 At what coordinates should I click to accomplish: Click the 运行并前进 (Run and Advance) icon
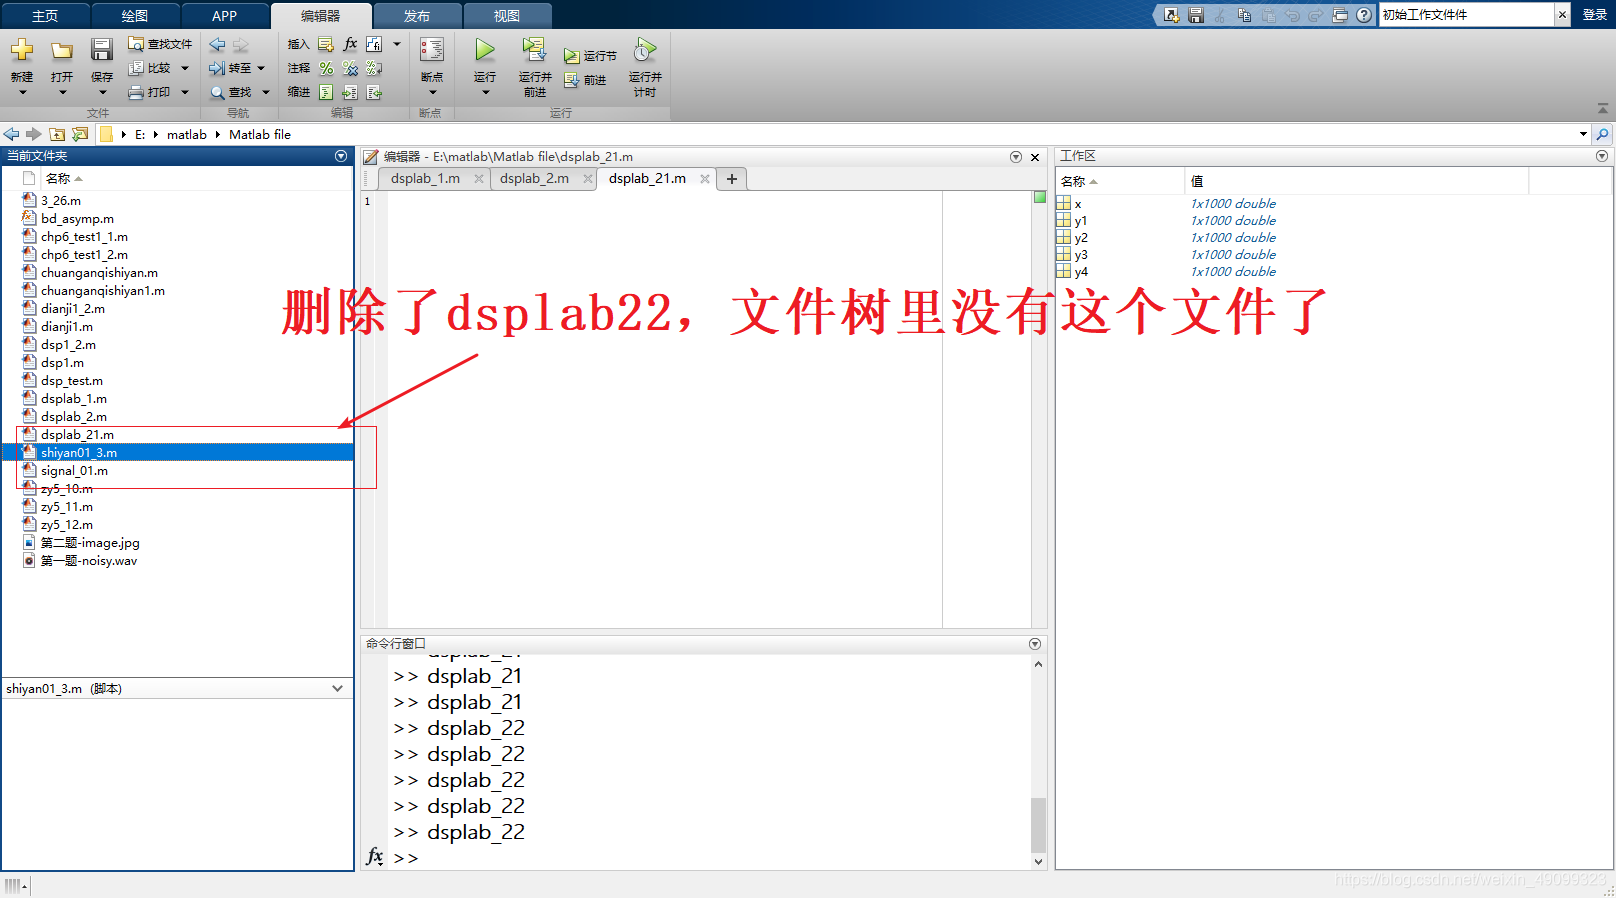tap(535, 50)
